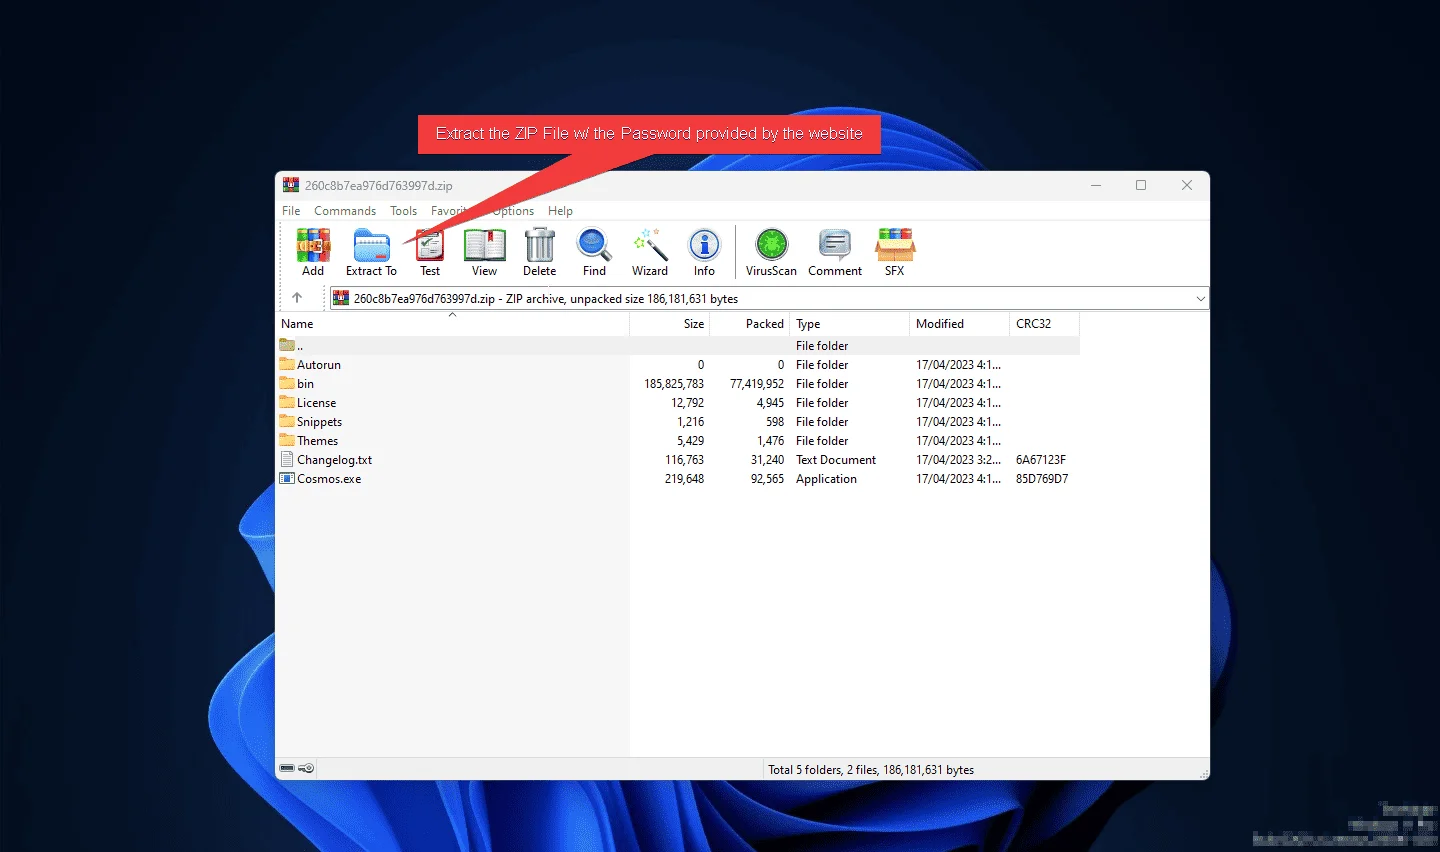Screen dimensions: 1440x852
Task: Click the License folder size 12,792
Action: click(687, 403)
